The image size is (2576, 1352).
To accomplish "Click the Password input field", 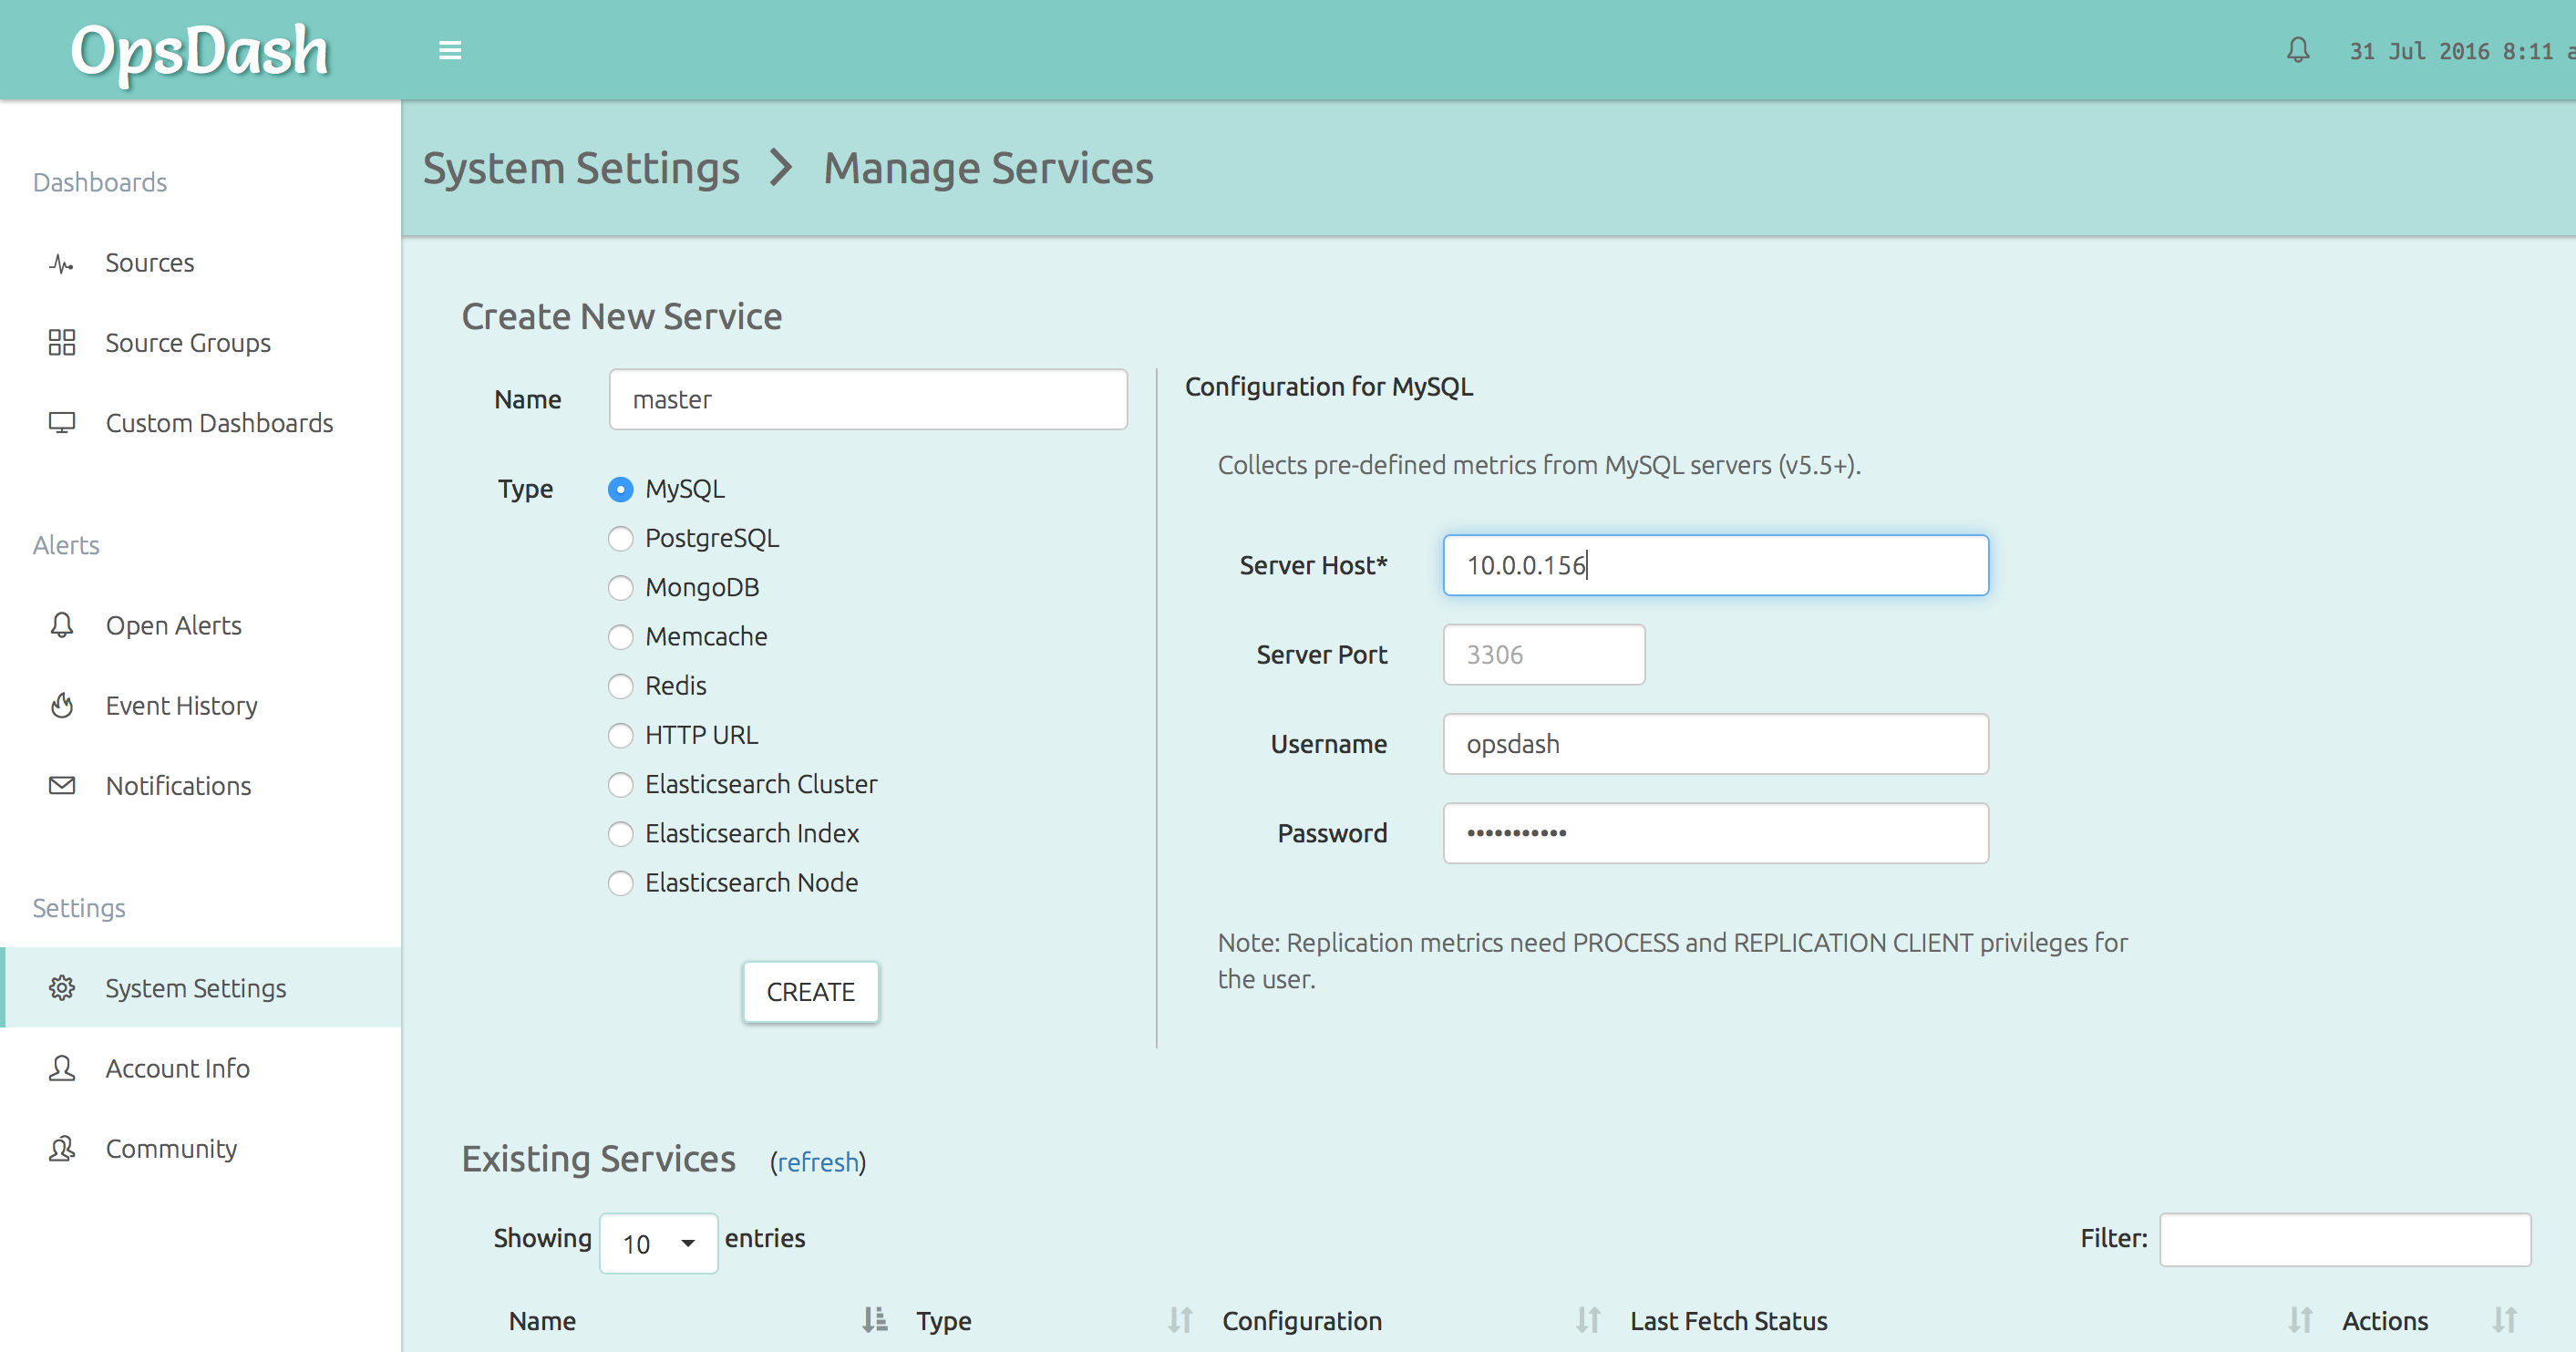I will (1716, 833).
